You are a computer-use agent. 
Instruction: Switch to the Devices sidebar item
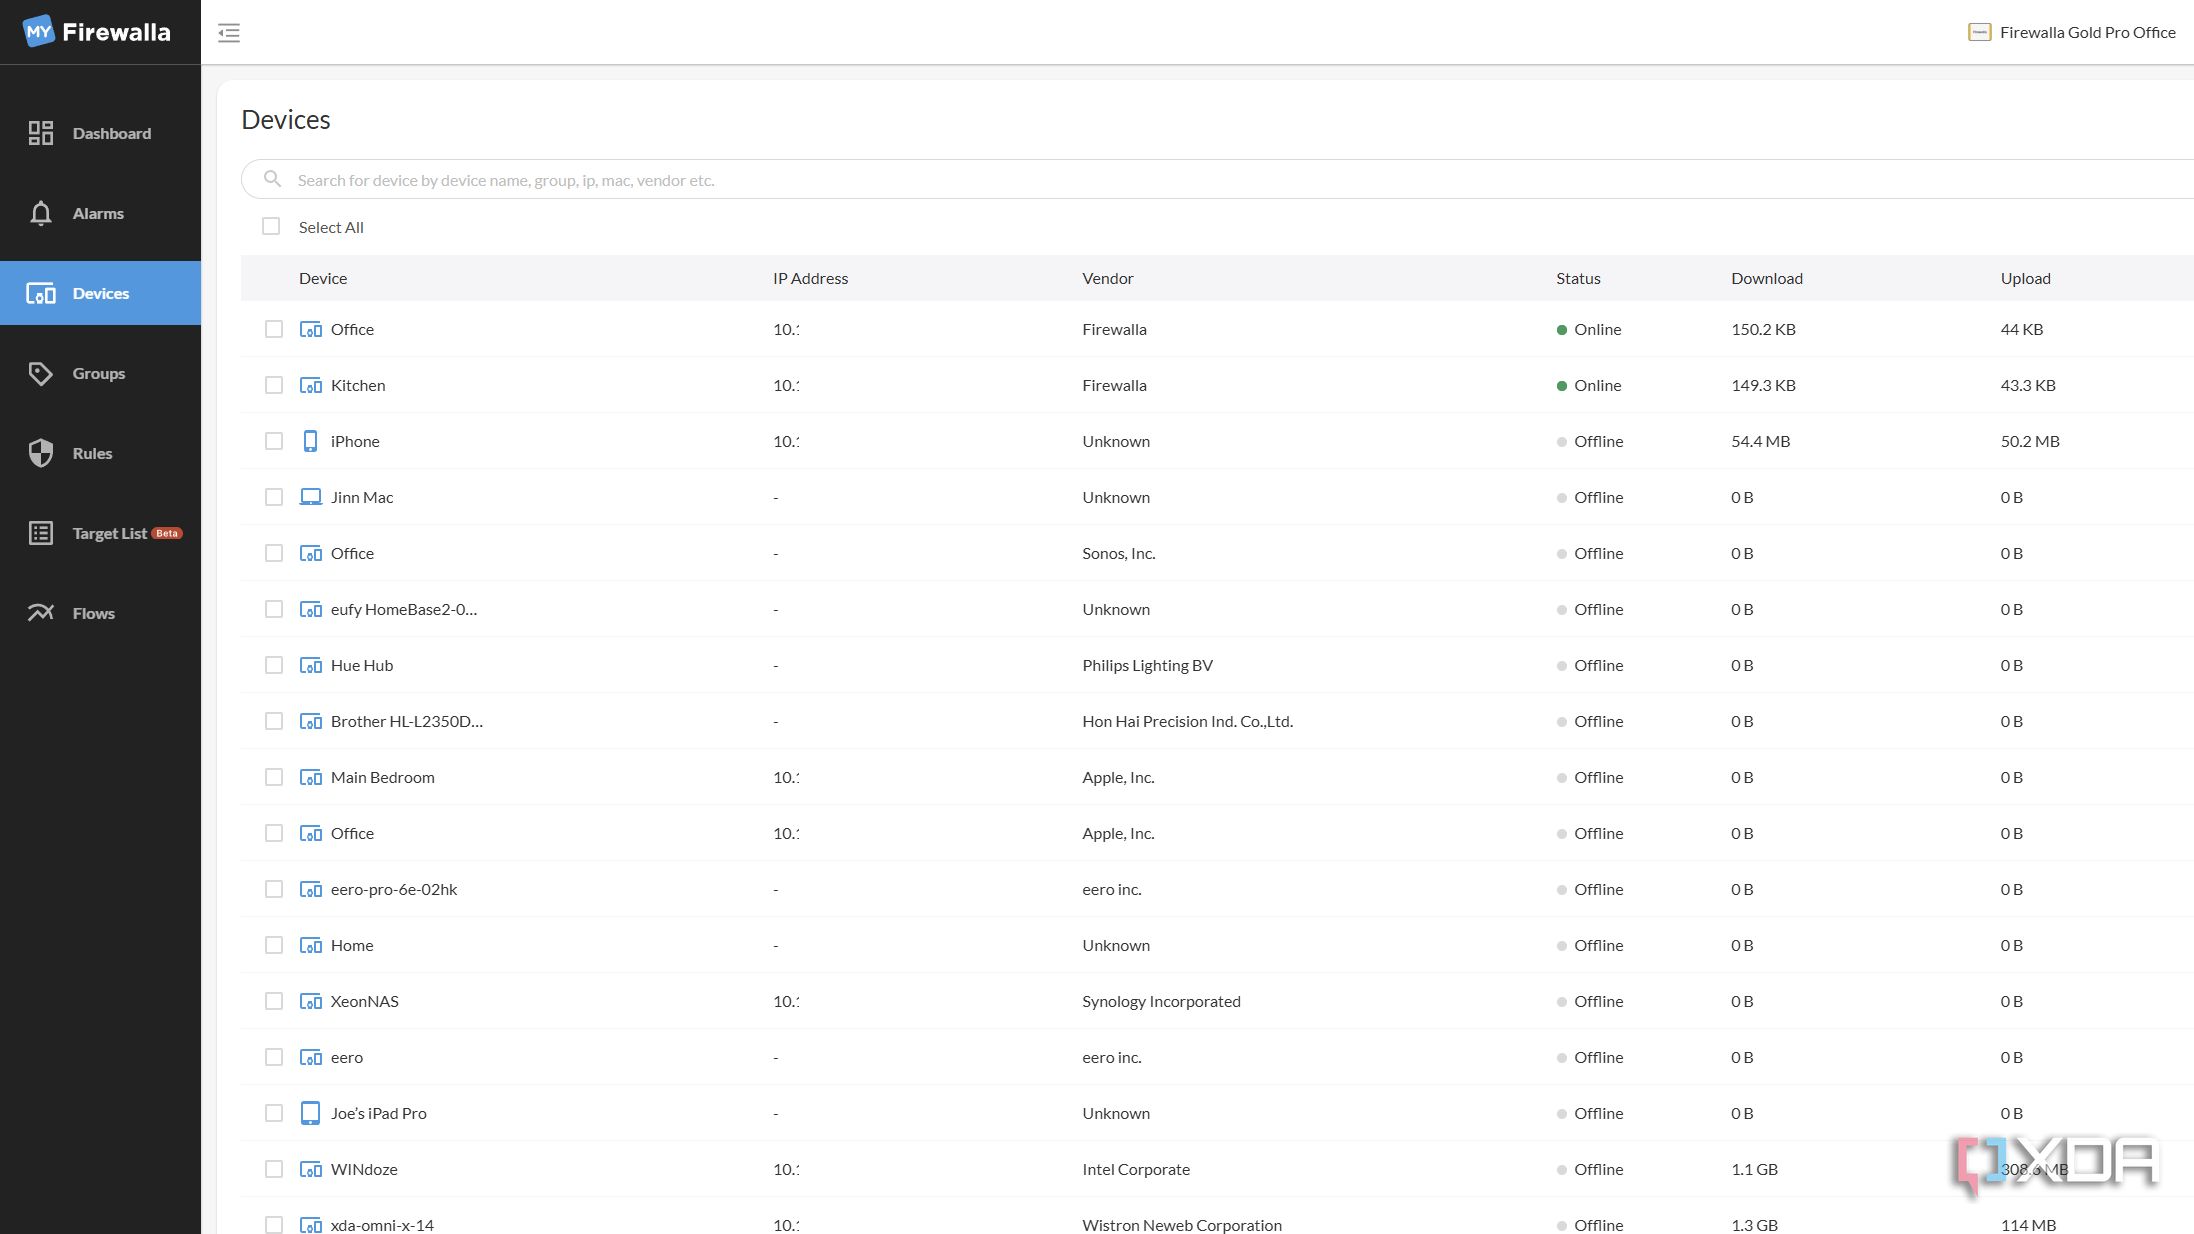[x=100, y=293]
